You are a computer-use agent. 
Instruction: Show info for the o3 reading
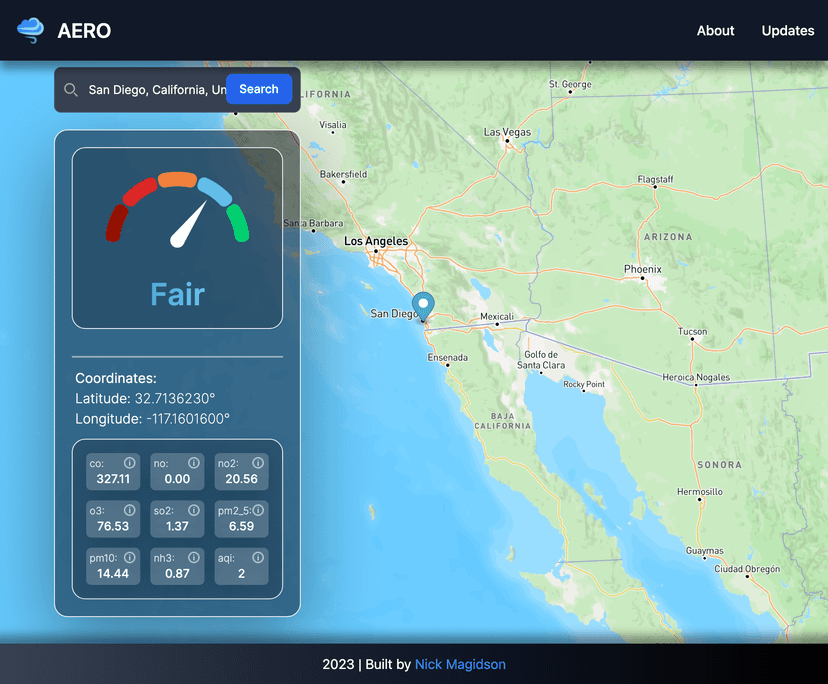(129, 510)
